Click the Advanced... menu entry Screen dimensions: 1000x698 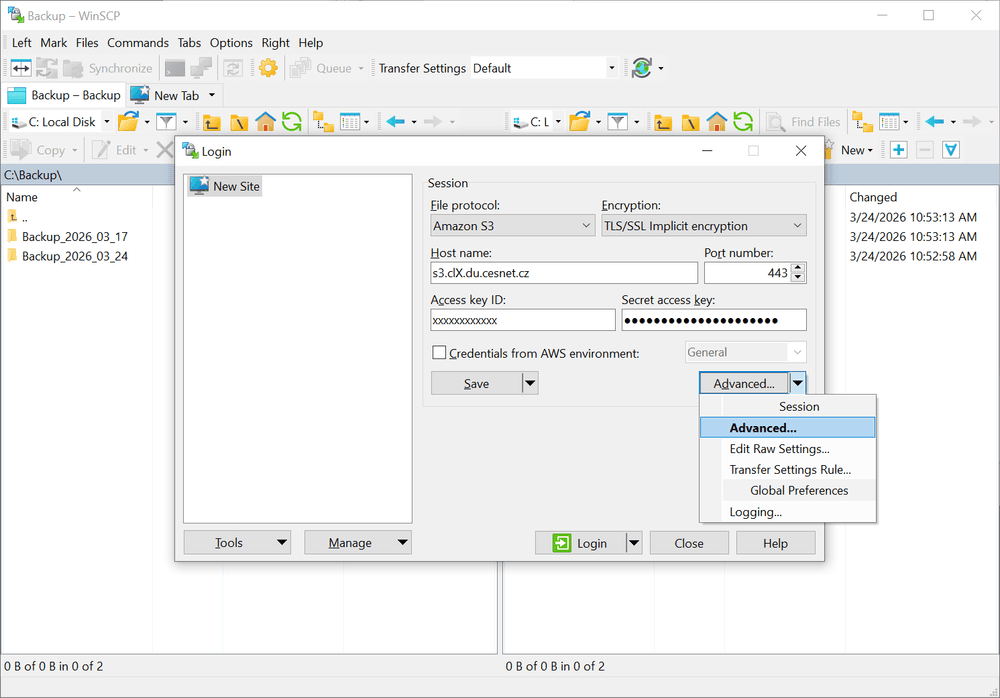pyautogui.click(x=788, y=427)
